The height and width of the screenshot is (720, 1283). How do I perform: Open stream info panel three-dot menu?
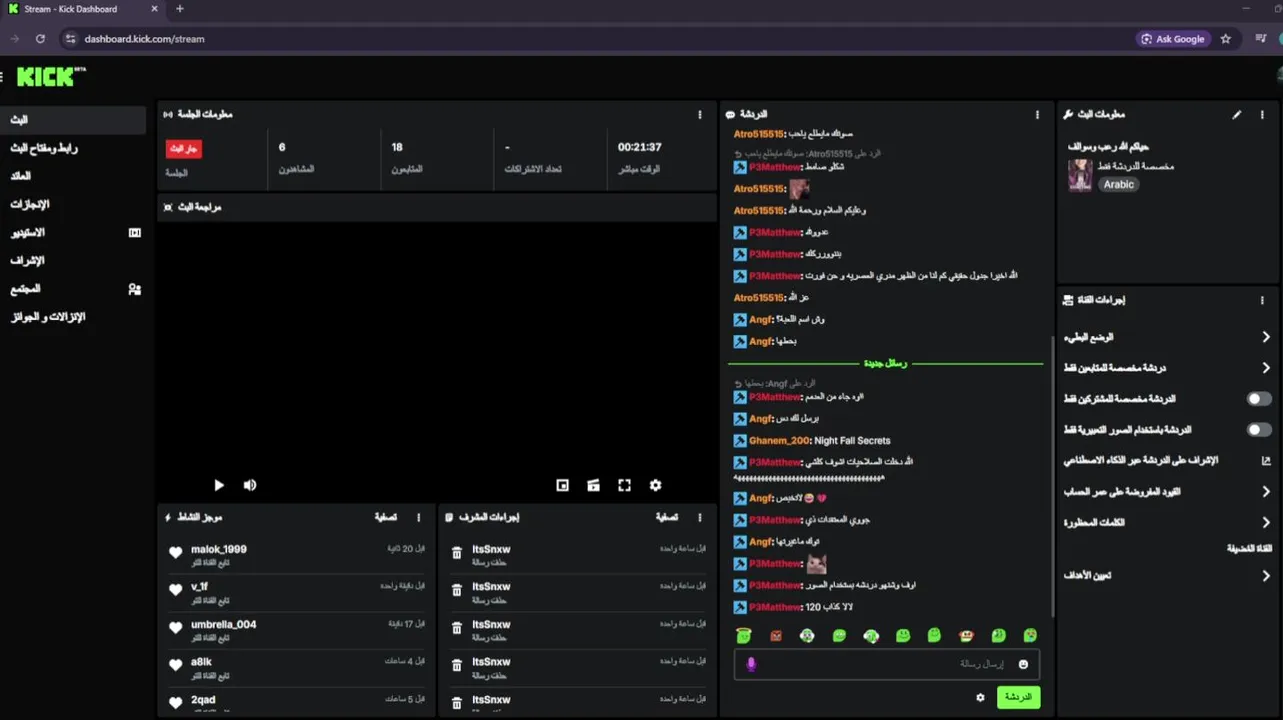pyautogui.click(x=1262, y=115)
